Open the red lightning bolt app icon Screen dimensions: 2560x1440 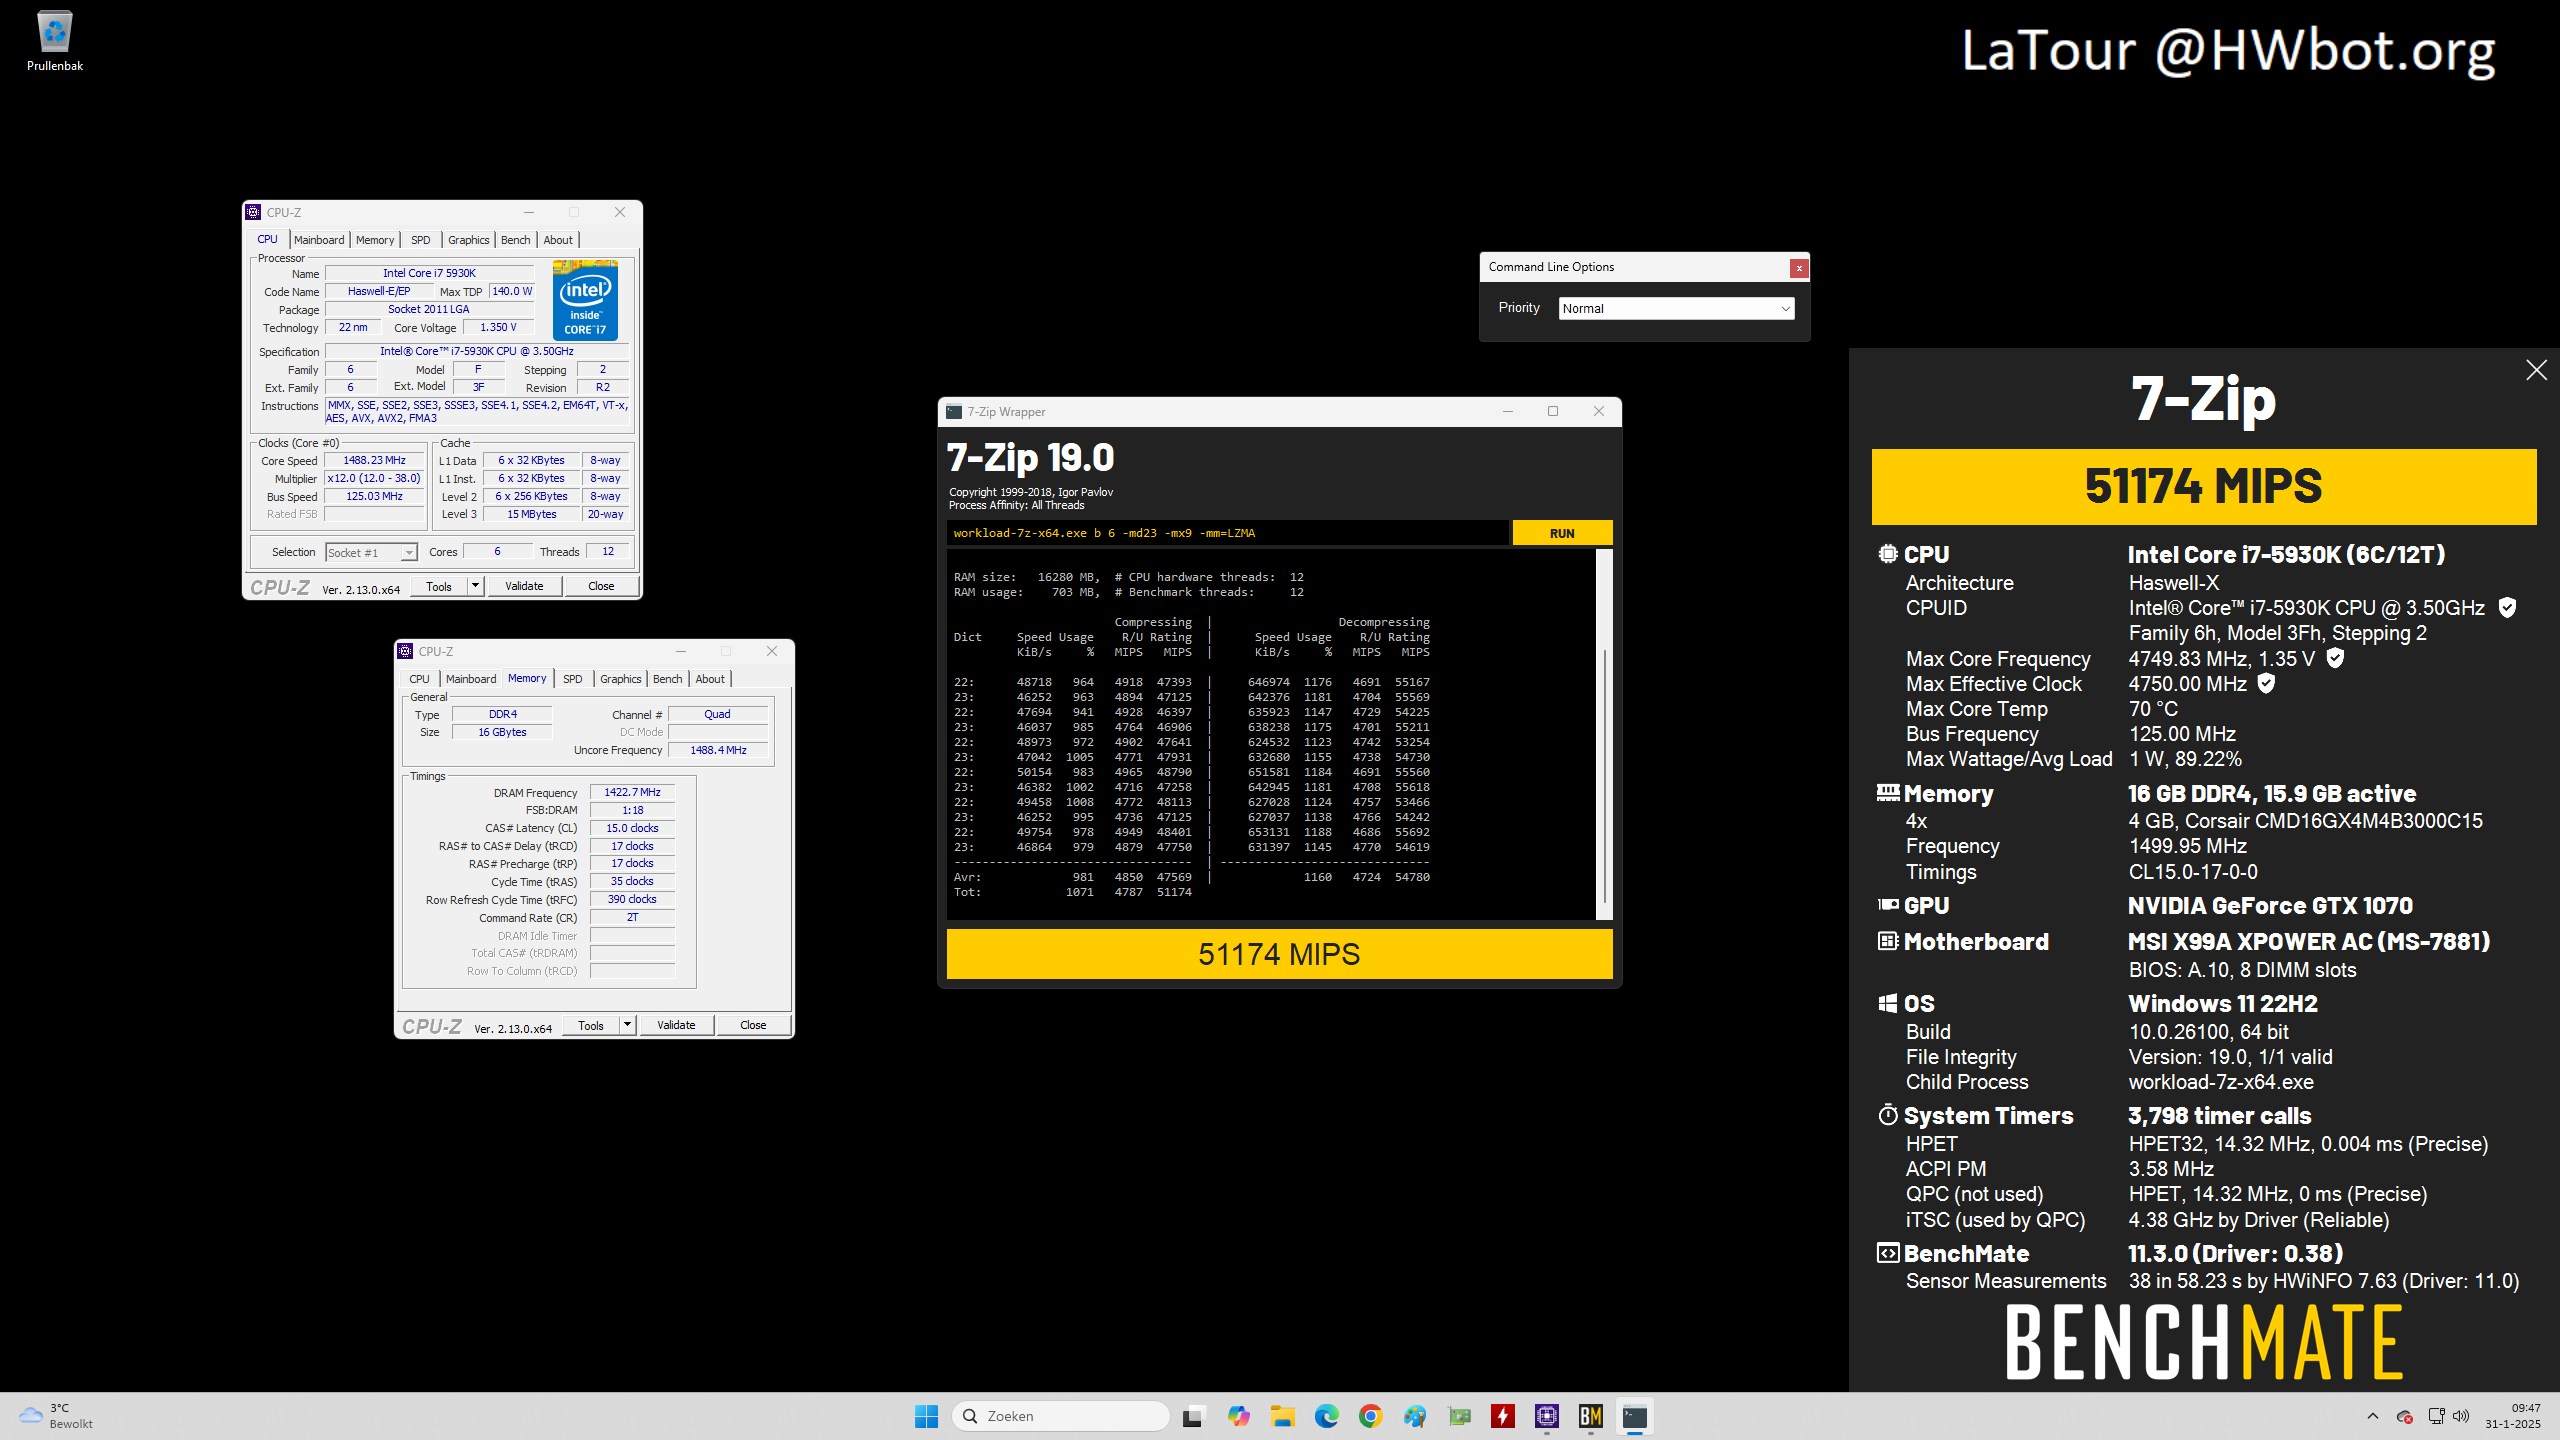(x=1502, y=1416)
